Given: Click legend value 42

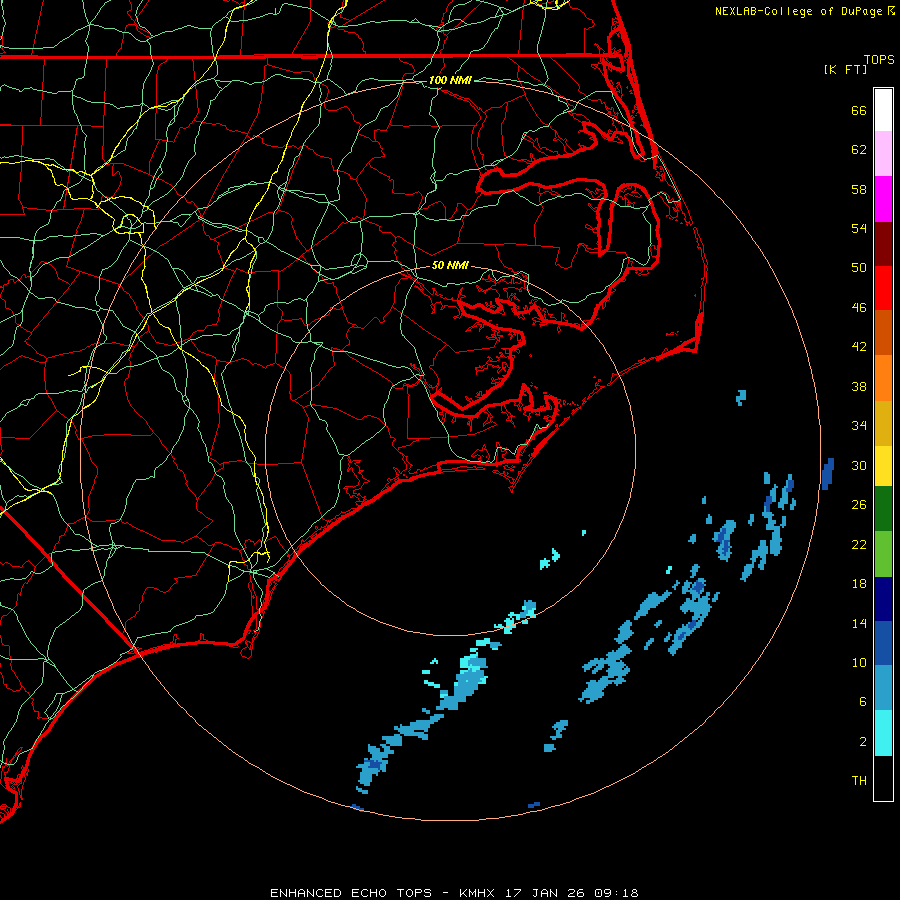Looking at the screenshot, I should pyautogui.click(x=859, y=347).
